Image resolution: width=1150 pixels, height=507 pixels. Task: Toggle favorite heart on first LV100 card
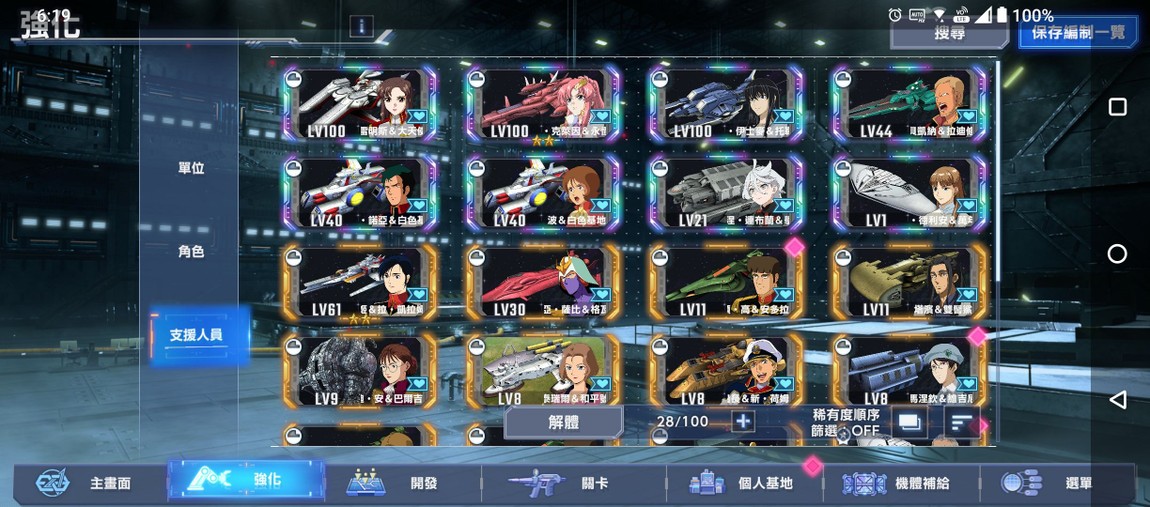pyautogui.click(x=418, y=117)
